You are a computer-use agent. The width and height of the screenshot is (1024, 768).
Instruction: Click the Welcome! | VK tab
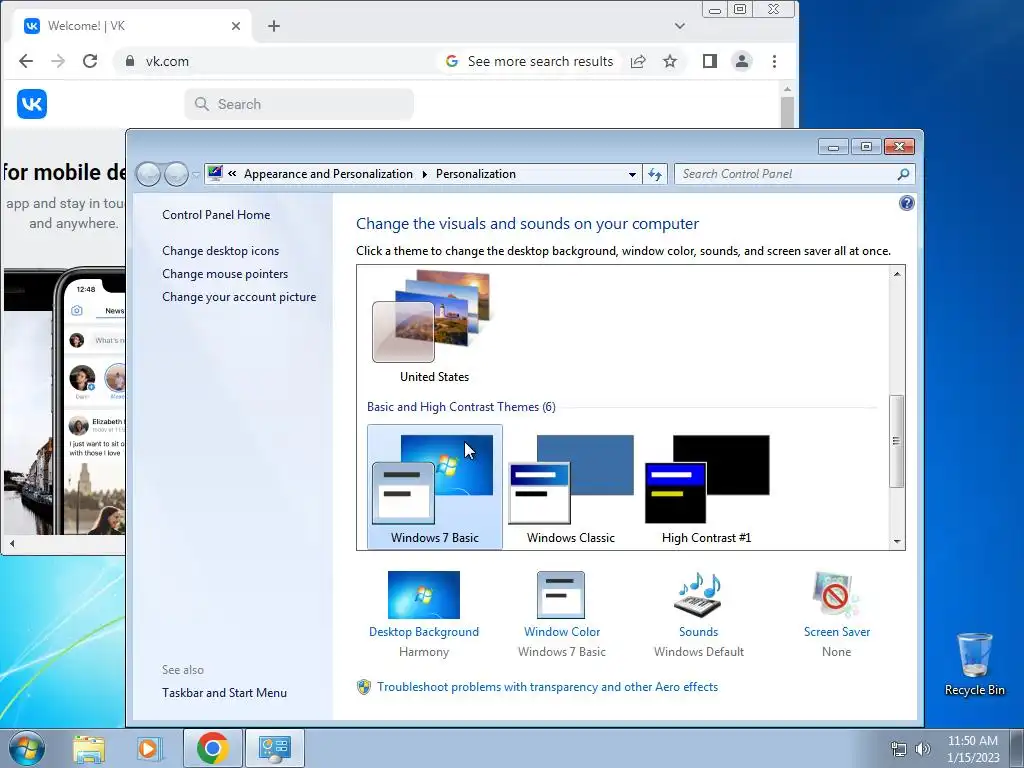tap(132, 26)
